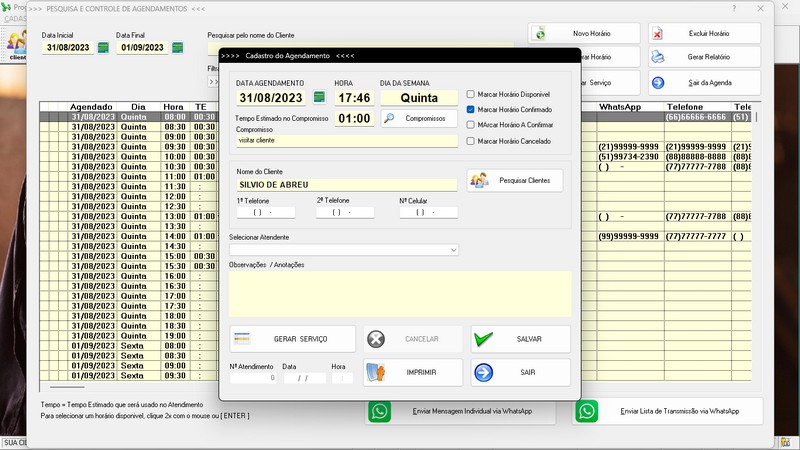The image size is (800, 450).
Task: Click the grid horizontal scrollbar thumb
Action: click(67, 387)
